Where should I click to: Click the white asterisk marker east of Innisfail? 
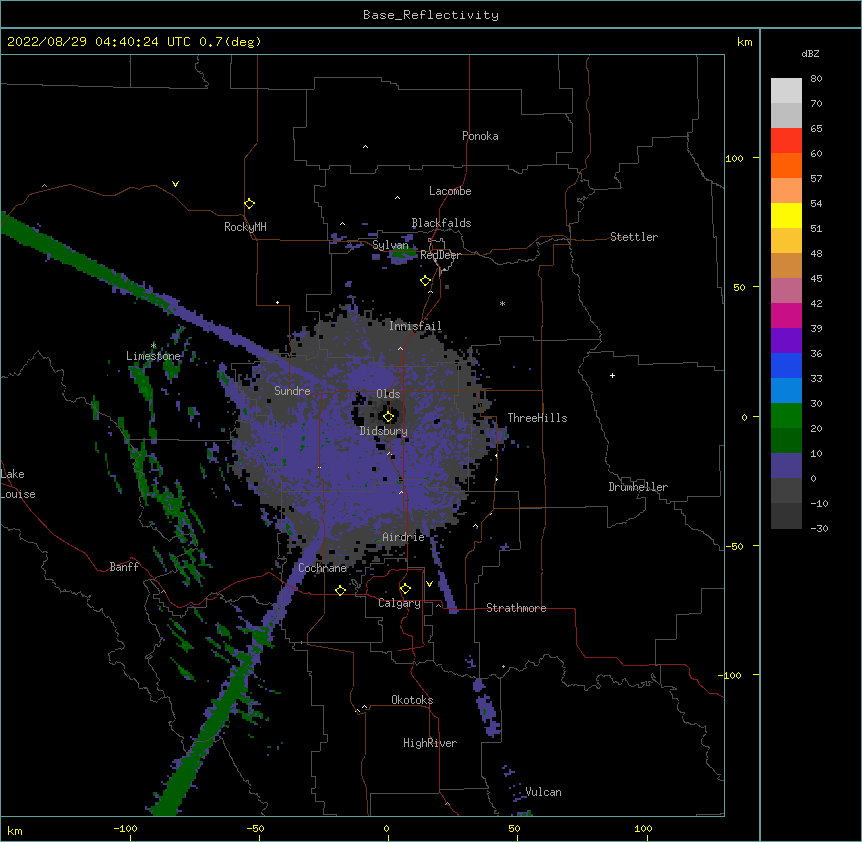(x=502, y=303)
